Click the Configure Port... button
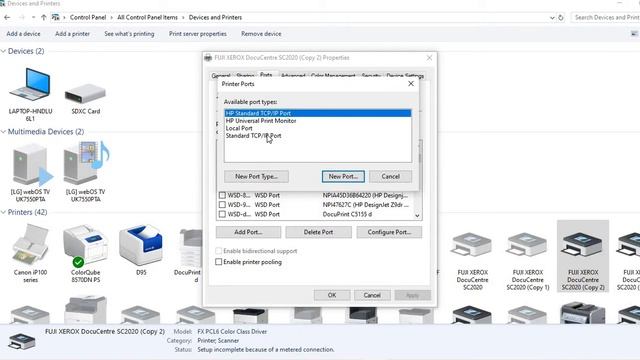Screen dimensions: 640x360 pos(389,232)
